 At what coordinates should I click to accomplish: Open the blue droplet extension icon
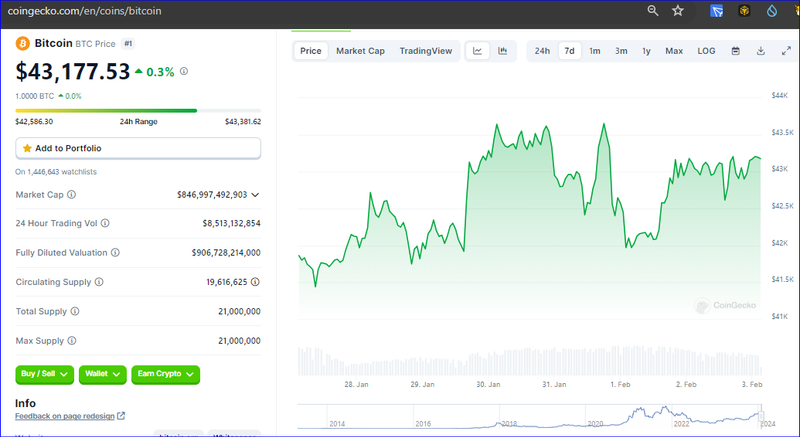pos(771,11)
